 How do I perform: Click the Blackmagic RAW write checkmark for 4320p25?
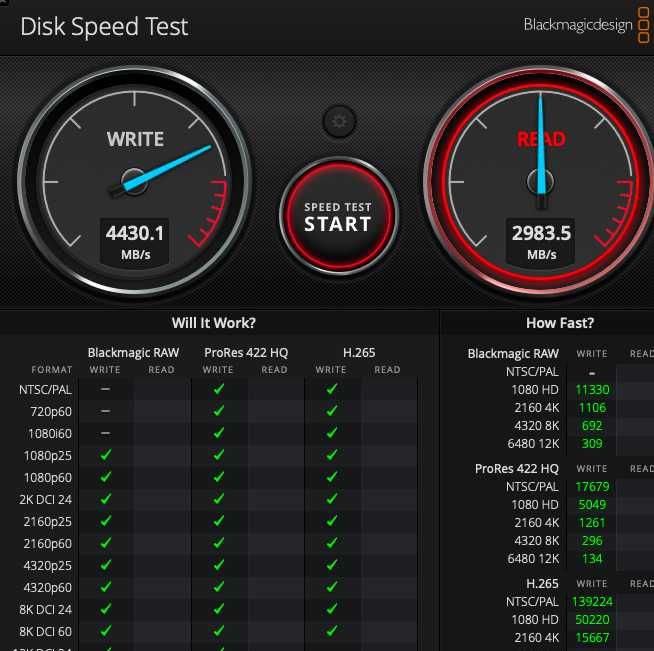pyautogui.click(x=106, y=565)
